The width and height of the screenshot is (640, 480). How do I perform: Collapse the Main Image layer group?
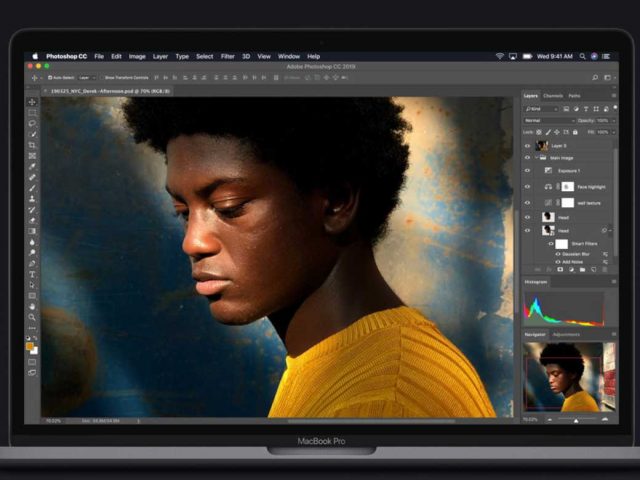tap(535, 158)
